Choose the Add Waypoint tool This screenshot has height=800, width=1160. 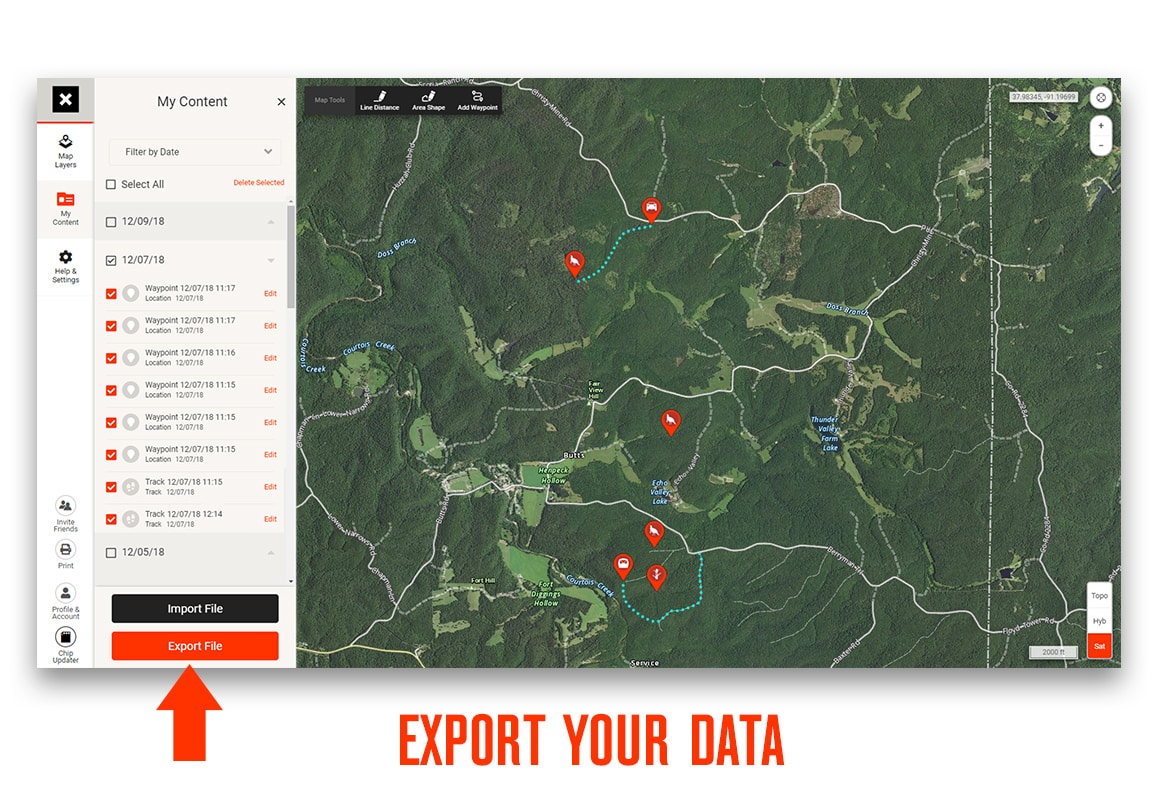coord(477,100)
